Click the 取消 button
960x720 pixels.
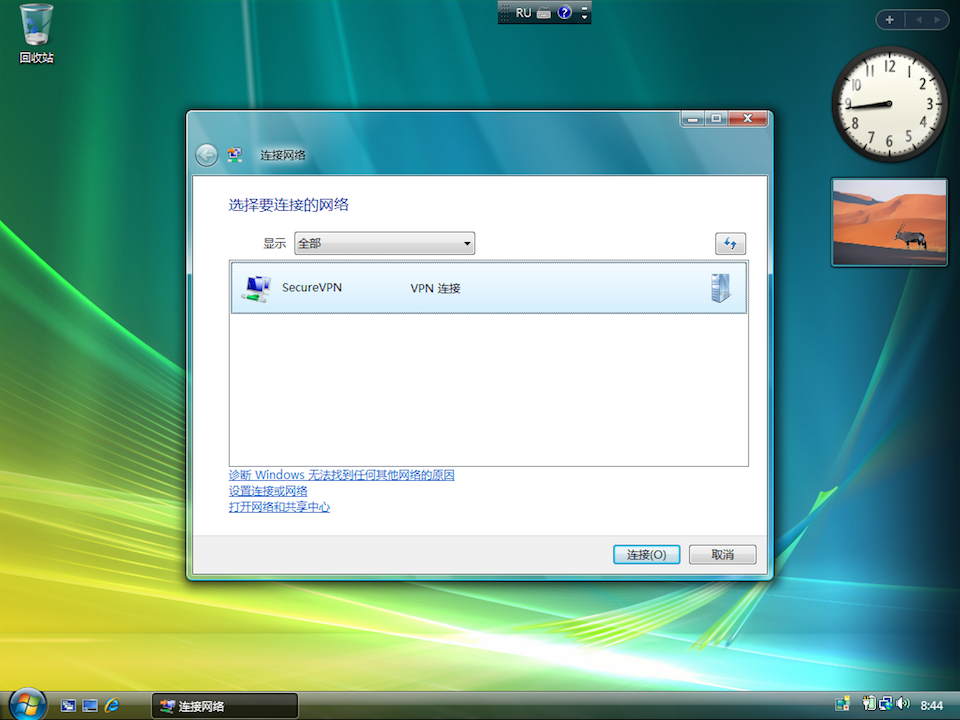coord(722,555)
